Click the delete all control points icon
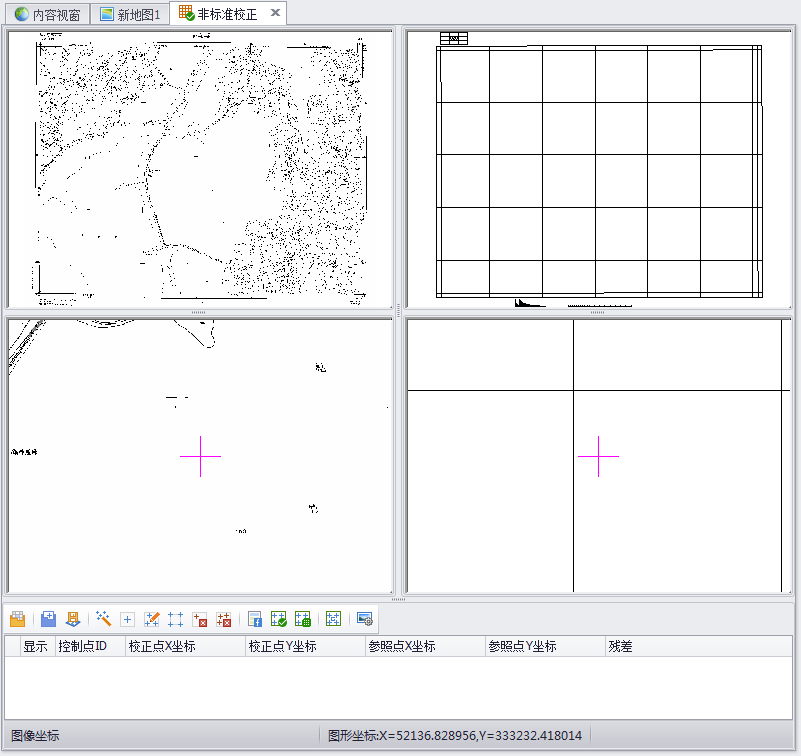The image size is (801, 756). coord(224,619)
